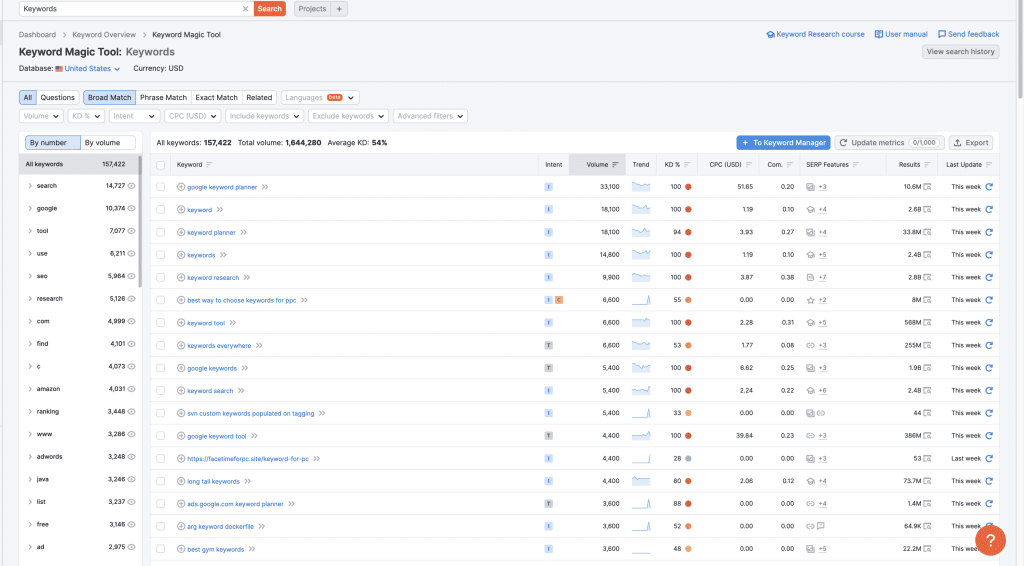Screen dimensions: 1024x566
Task: Check the long tail keywords row
Action: coord(161,481)
